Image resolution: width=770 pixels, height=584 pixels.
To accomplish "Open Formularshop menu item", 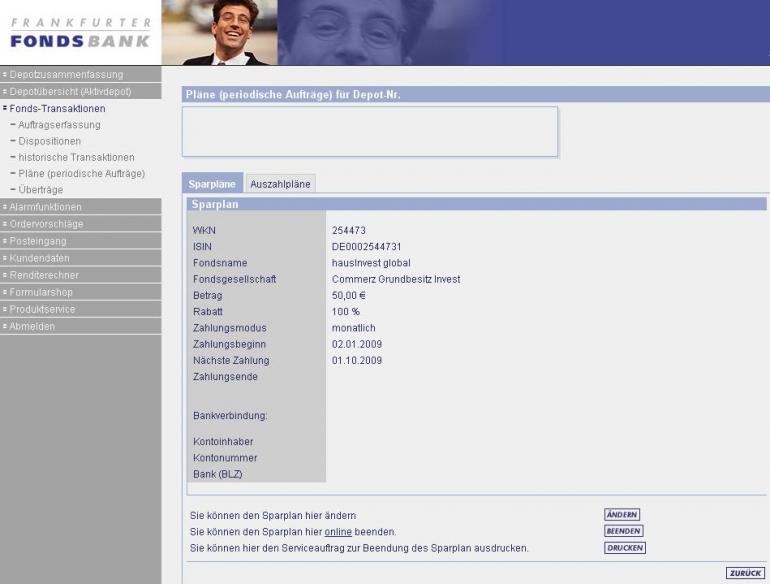I will [x=81, y=292].
